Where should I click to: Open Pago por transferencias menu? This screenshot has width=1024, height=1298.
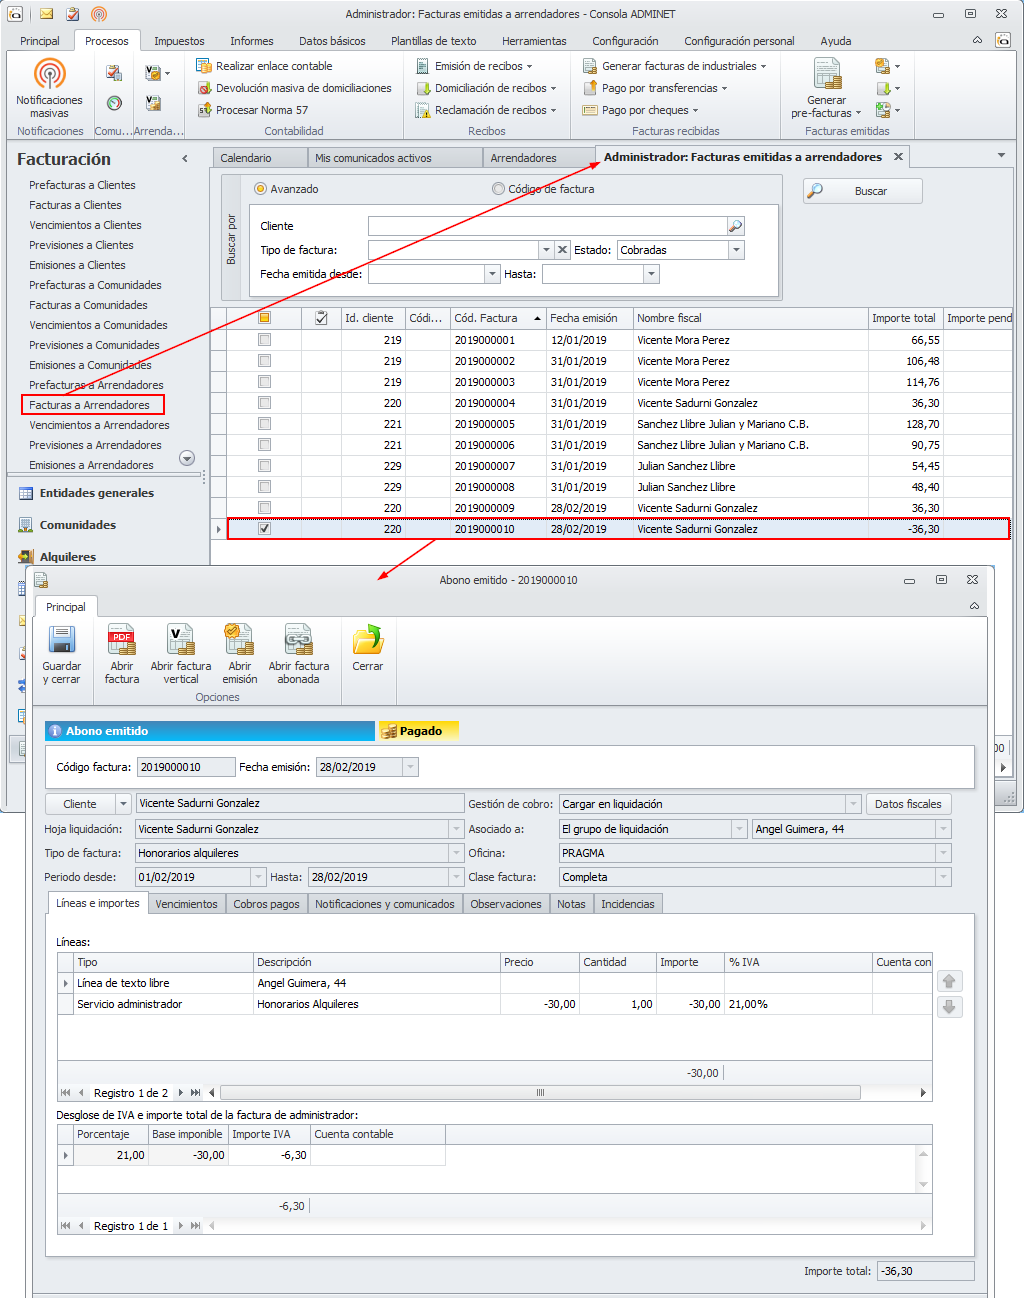point(655,88)
